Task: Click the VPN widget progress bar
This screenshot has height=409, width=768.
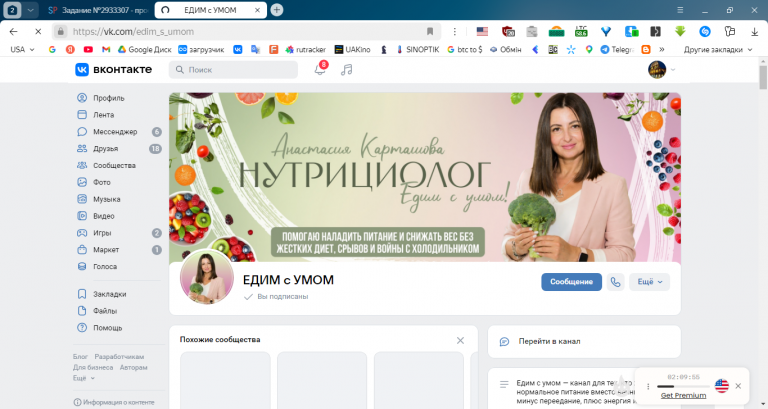Action: 683,386
